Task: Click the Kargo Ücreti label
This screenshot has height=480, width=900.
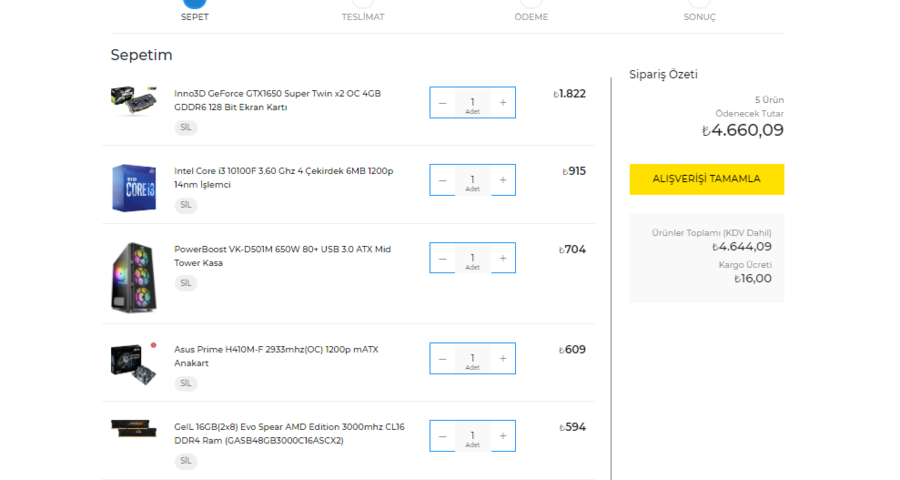Action: 745,265
